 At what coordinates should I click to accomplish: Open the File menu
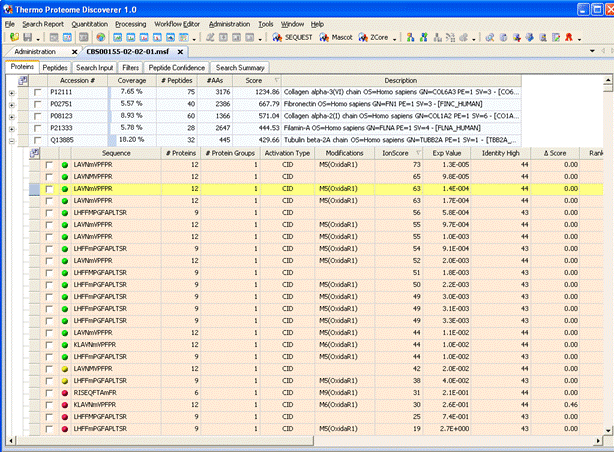[x=10, y=24]
